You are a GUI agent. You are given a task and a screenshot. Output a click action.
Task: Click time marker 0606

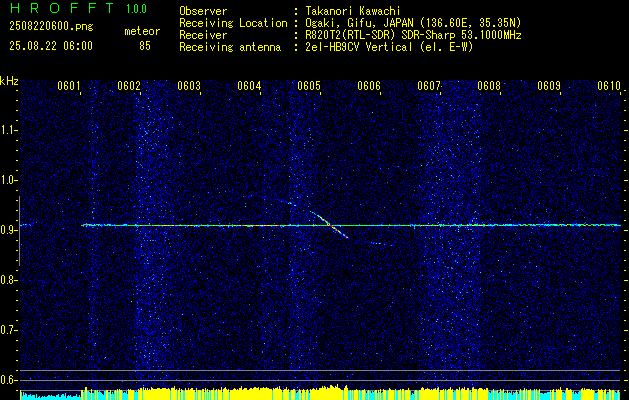[x=369, y=85]
